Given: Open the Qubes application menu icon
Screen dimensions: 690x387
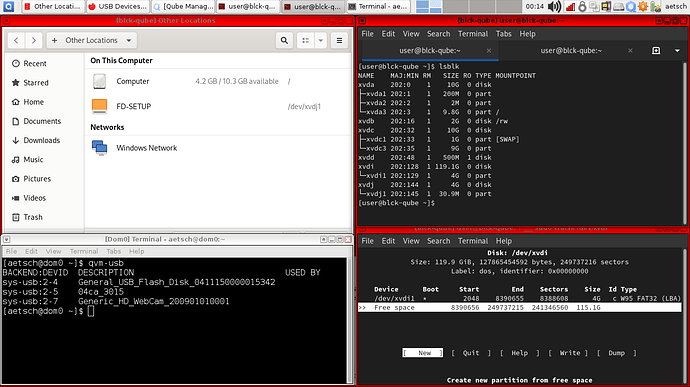Looking at the screenshot, I should pyautogui.click(x=8, y=6).
